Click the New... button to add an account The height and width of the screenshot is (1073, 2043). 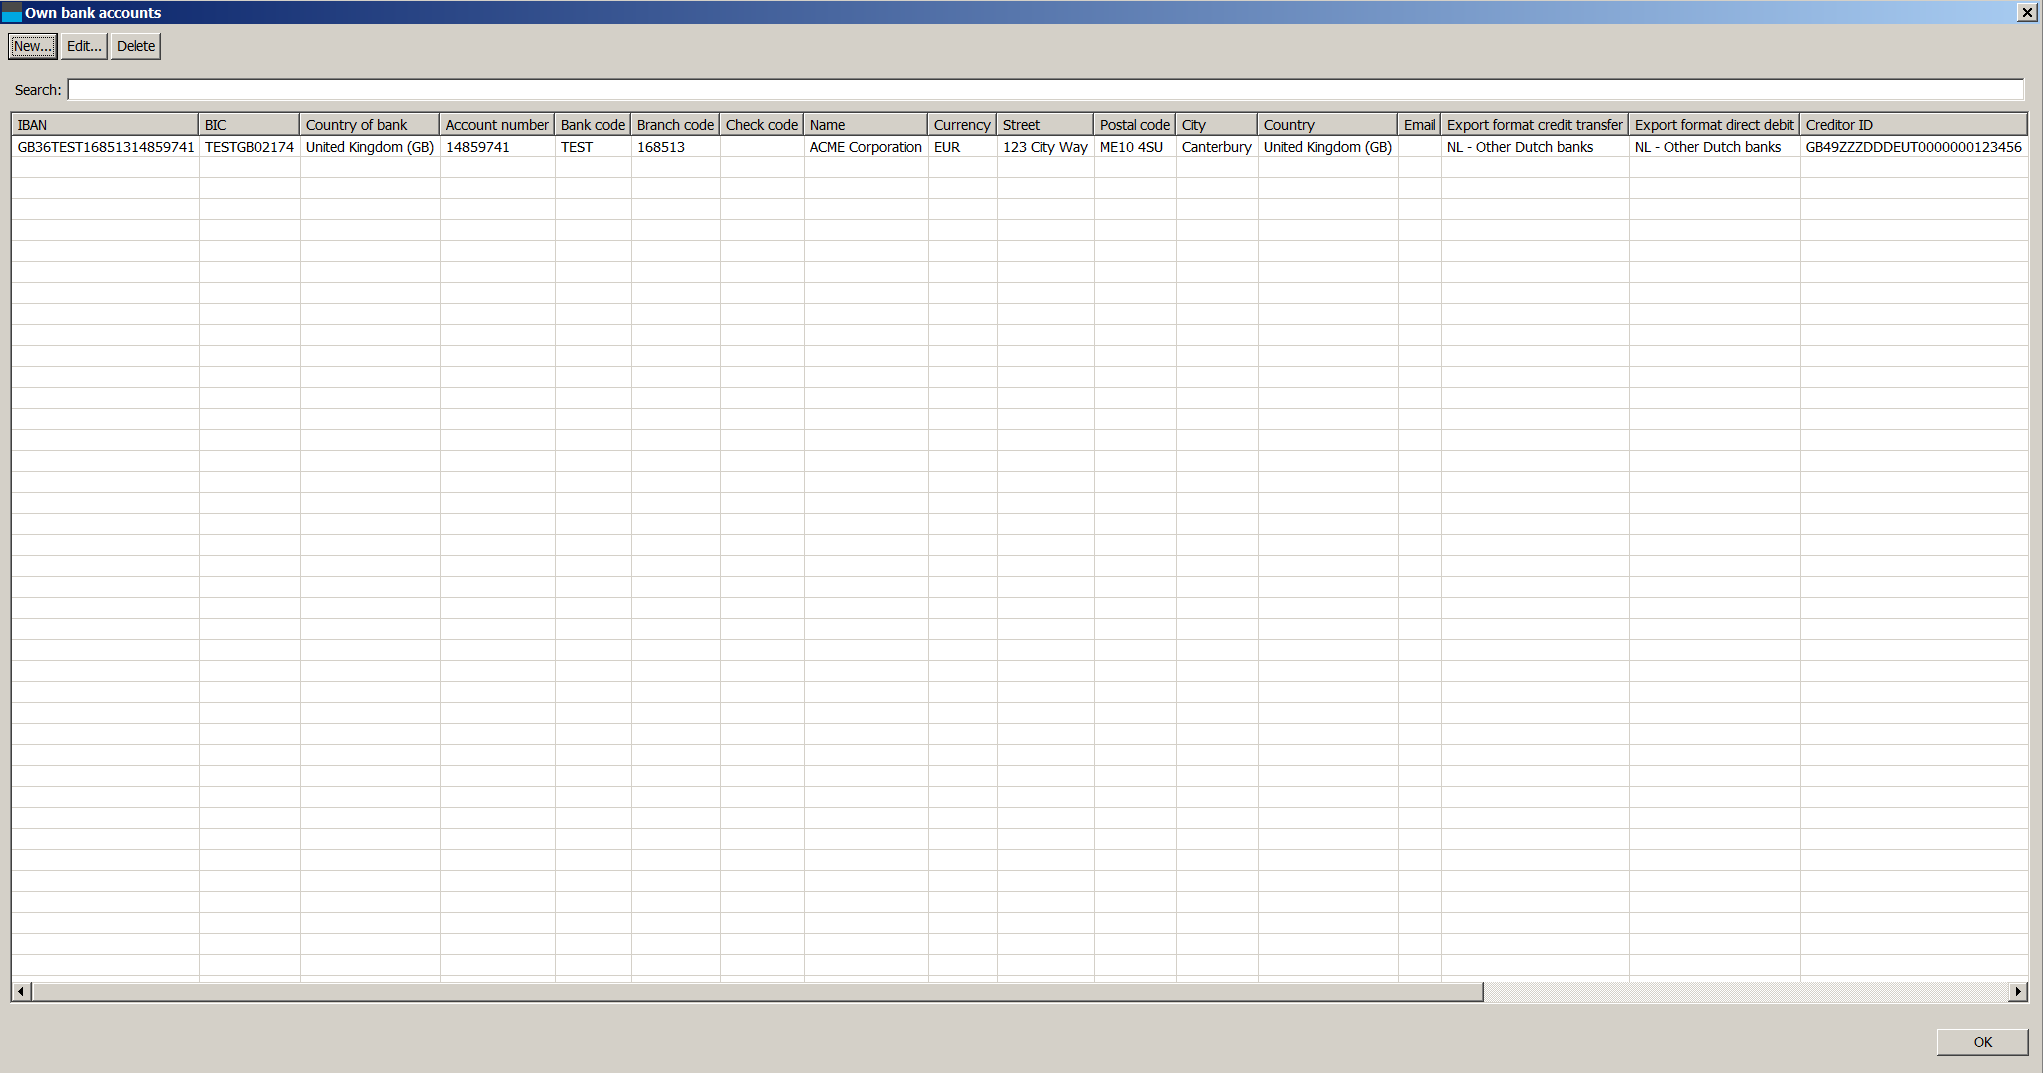(33, 46)
